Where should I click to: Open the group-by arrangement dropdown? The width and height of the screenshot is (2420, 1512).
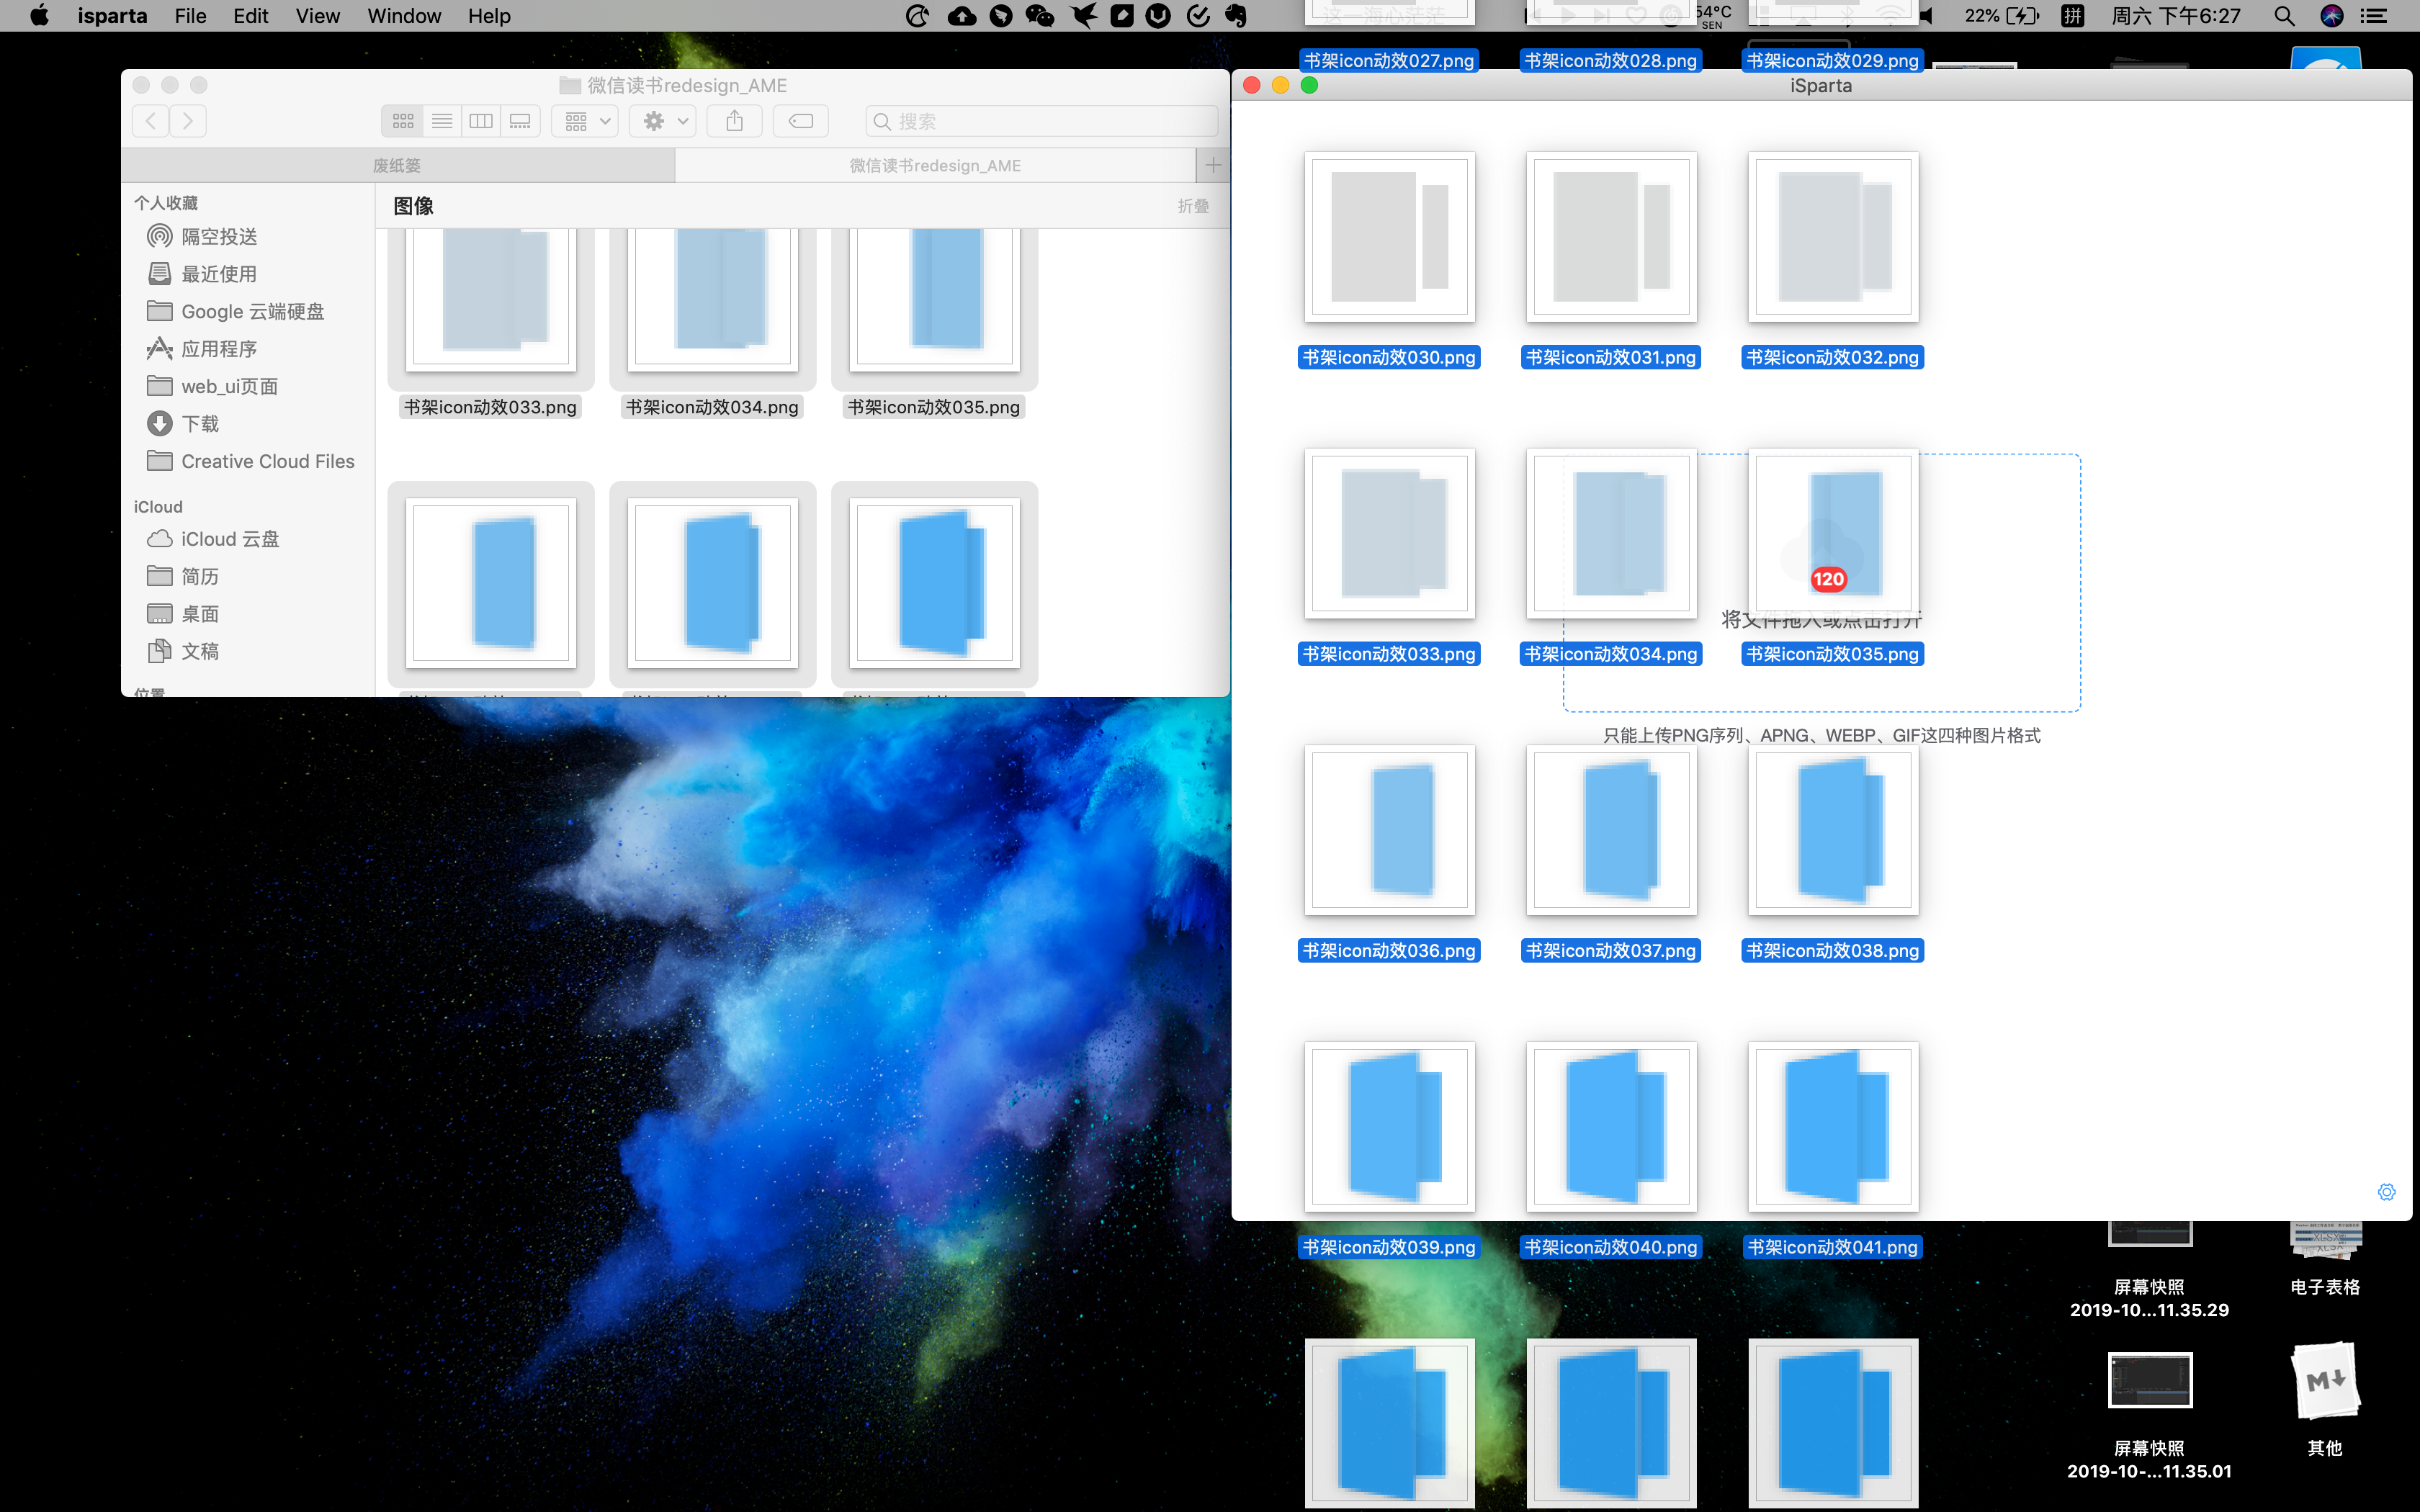pyautogui.click(x=586, y=121)
